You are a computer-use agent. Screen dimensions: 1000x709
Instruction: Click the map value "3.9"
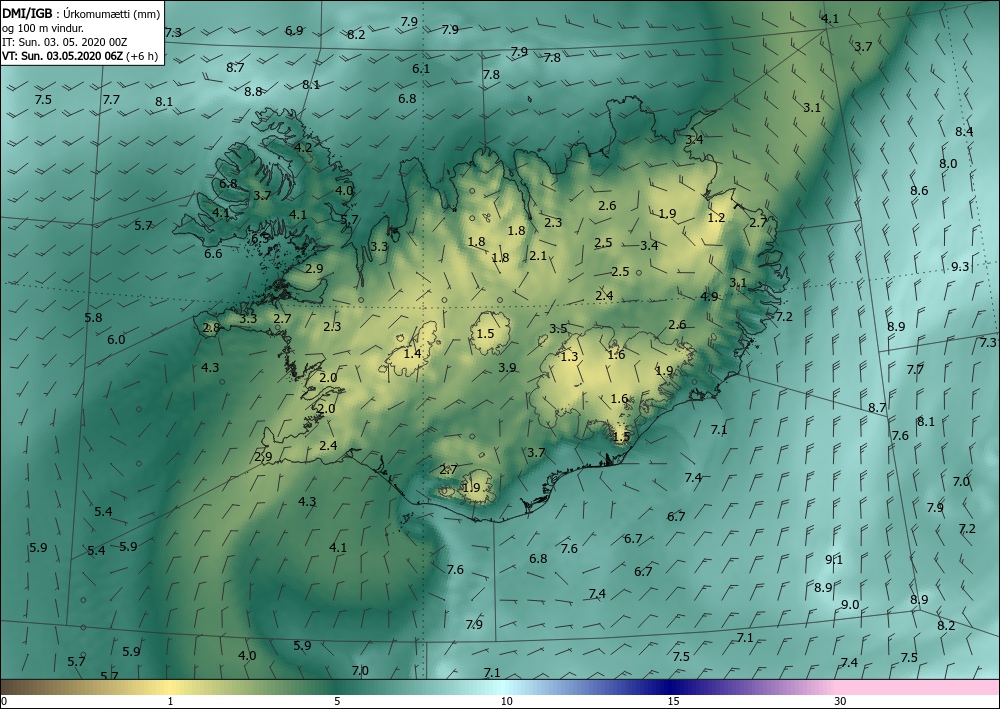(x=508, y=367)
